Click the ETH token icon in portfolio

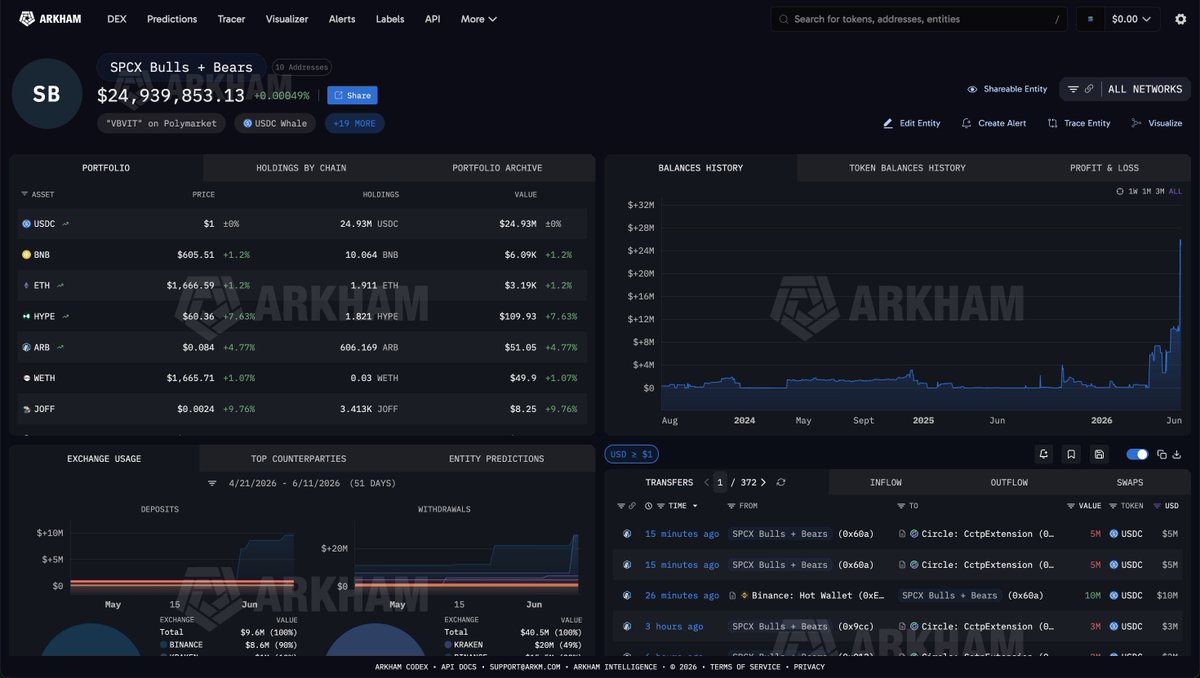coord(27,286)
